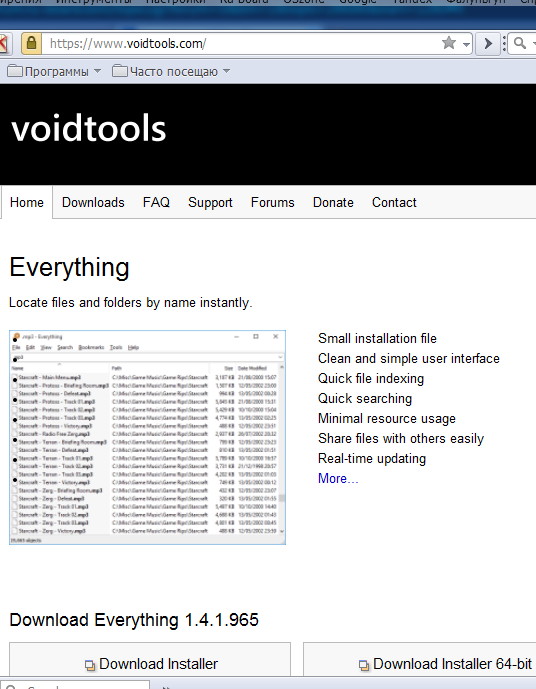Click the padlock site security icon
Viewport: 536px width, 689px height.
point(31,43)
